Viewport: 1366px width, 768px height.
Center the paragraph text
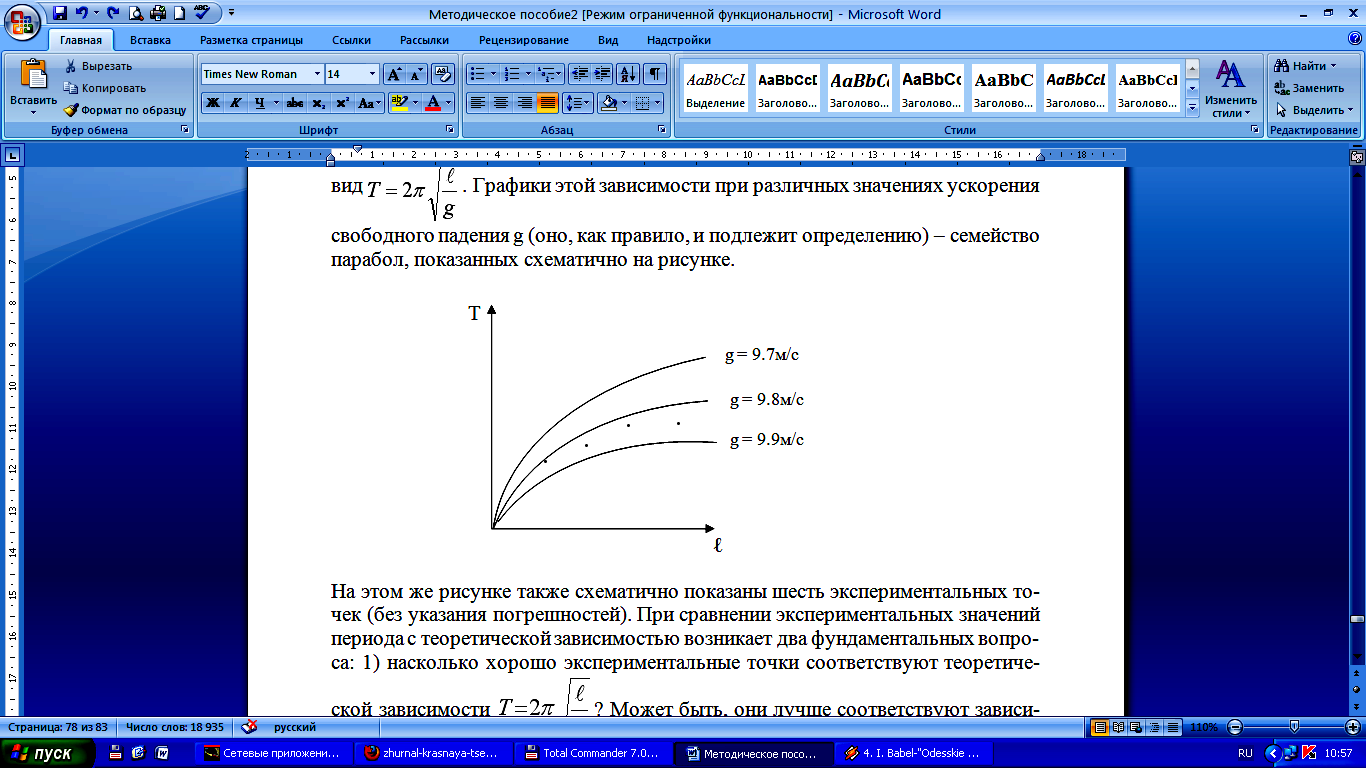pyautogui.click(x=501, y=102)
